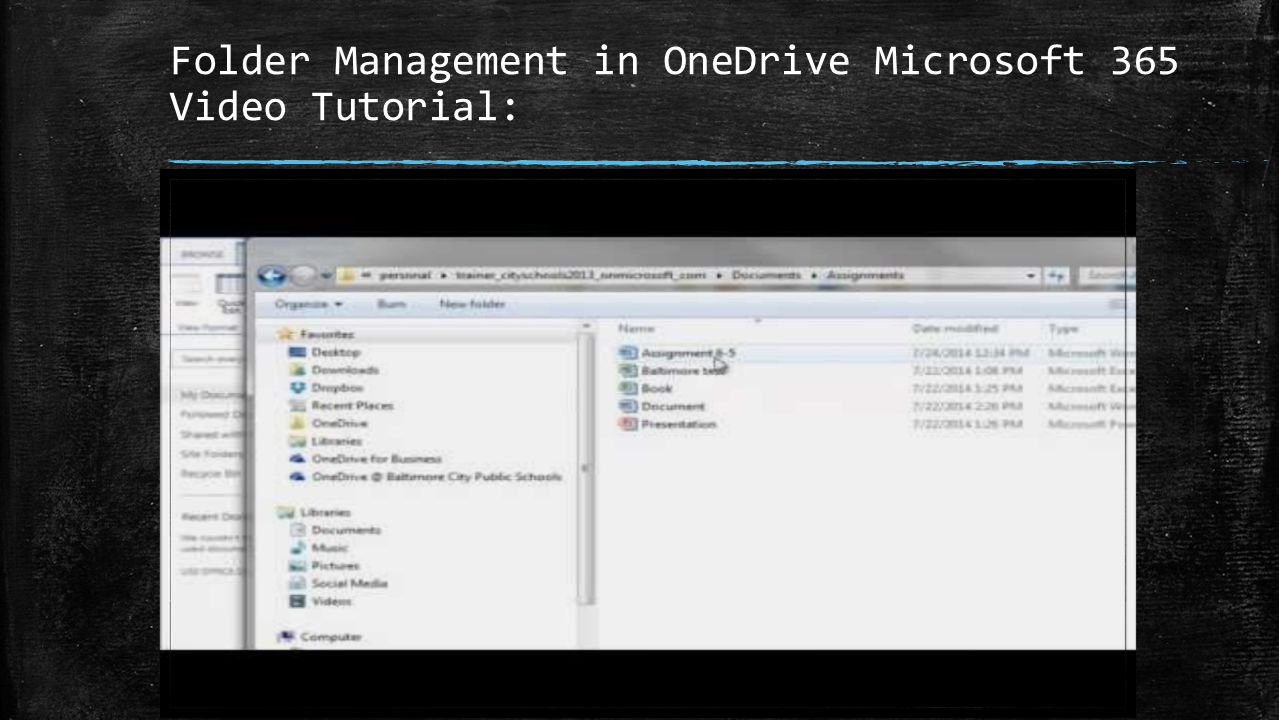Click the Word icon of Document file
The image size is (1279, 720).
(x=628, y=407)
